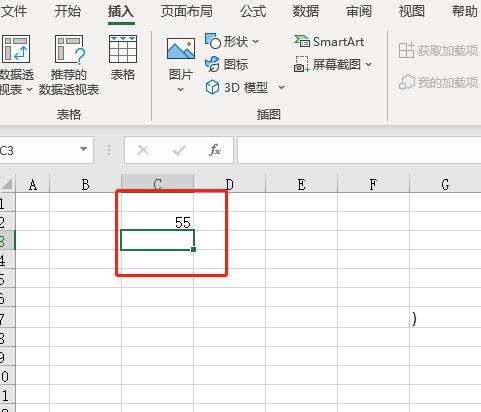Insert SmartArt graphic
481x412 pixels.
(x=329, y=42)
